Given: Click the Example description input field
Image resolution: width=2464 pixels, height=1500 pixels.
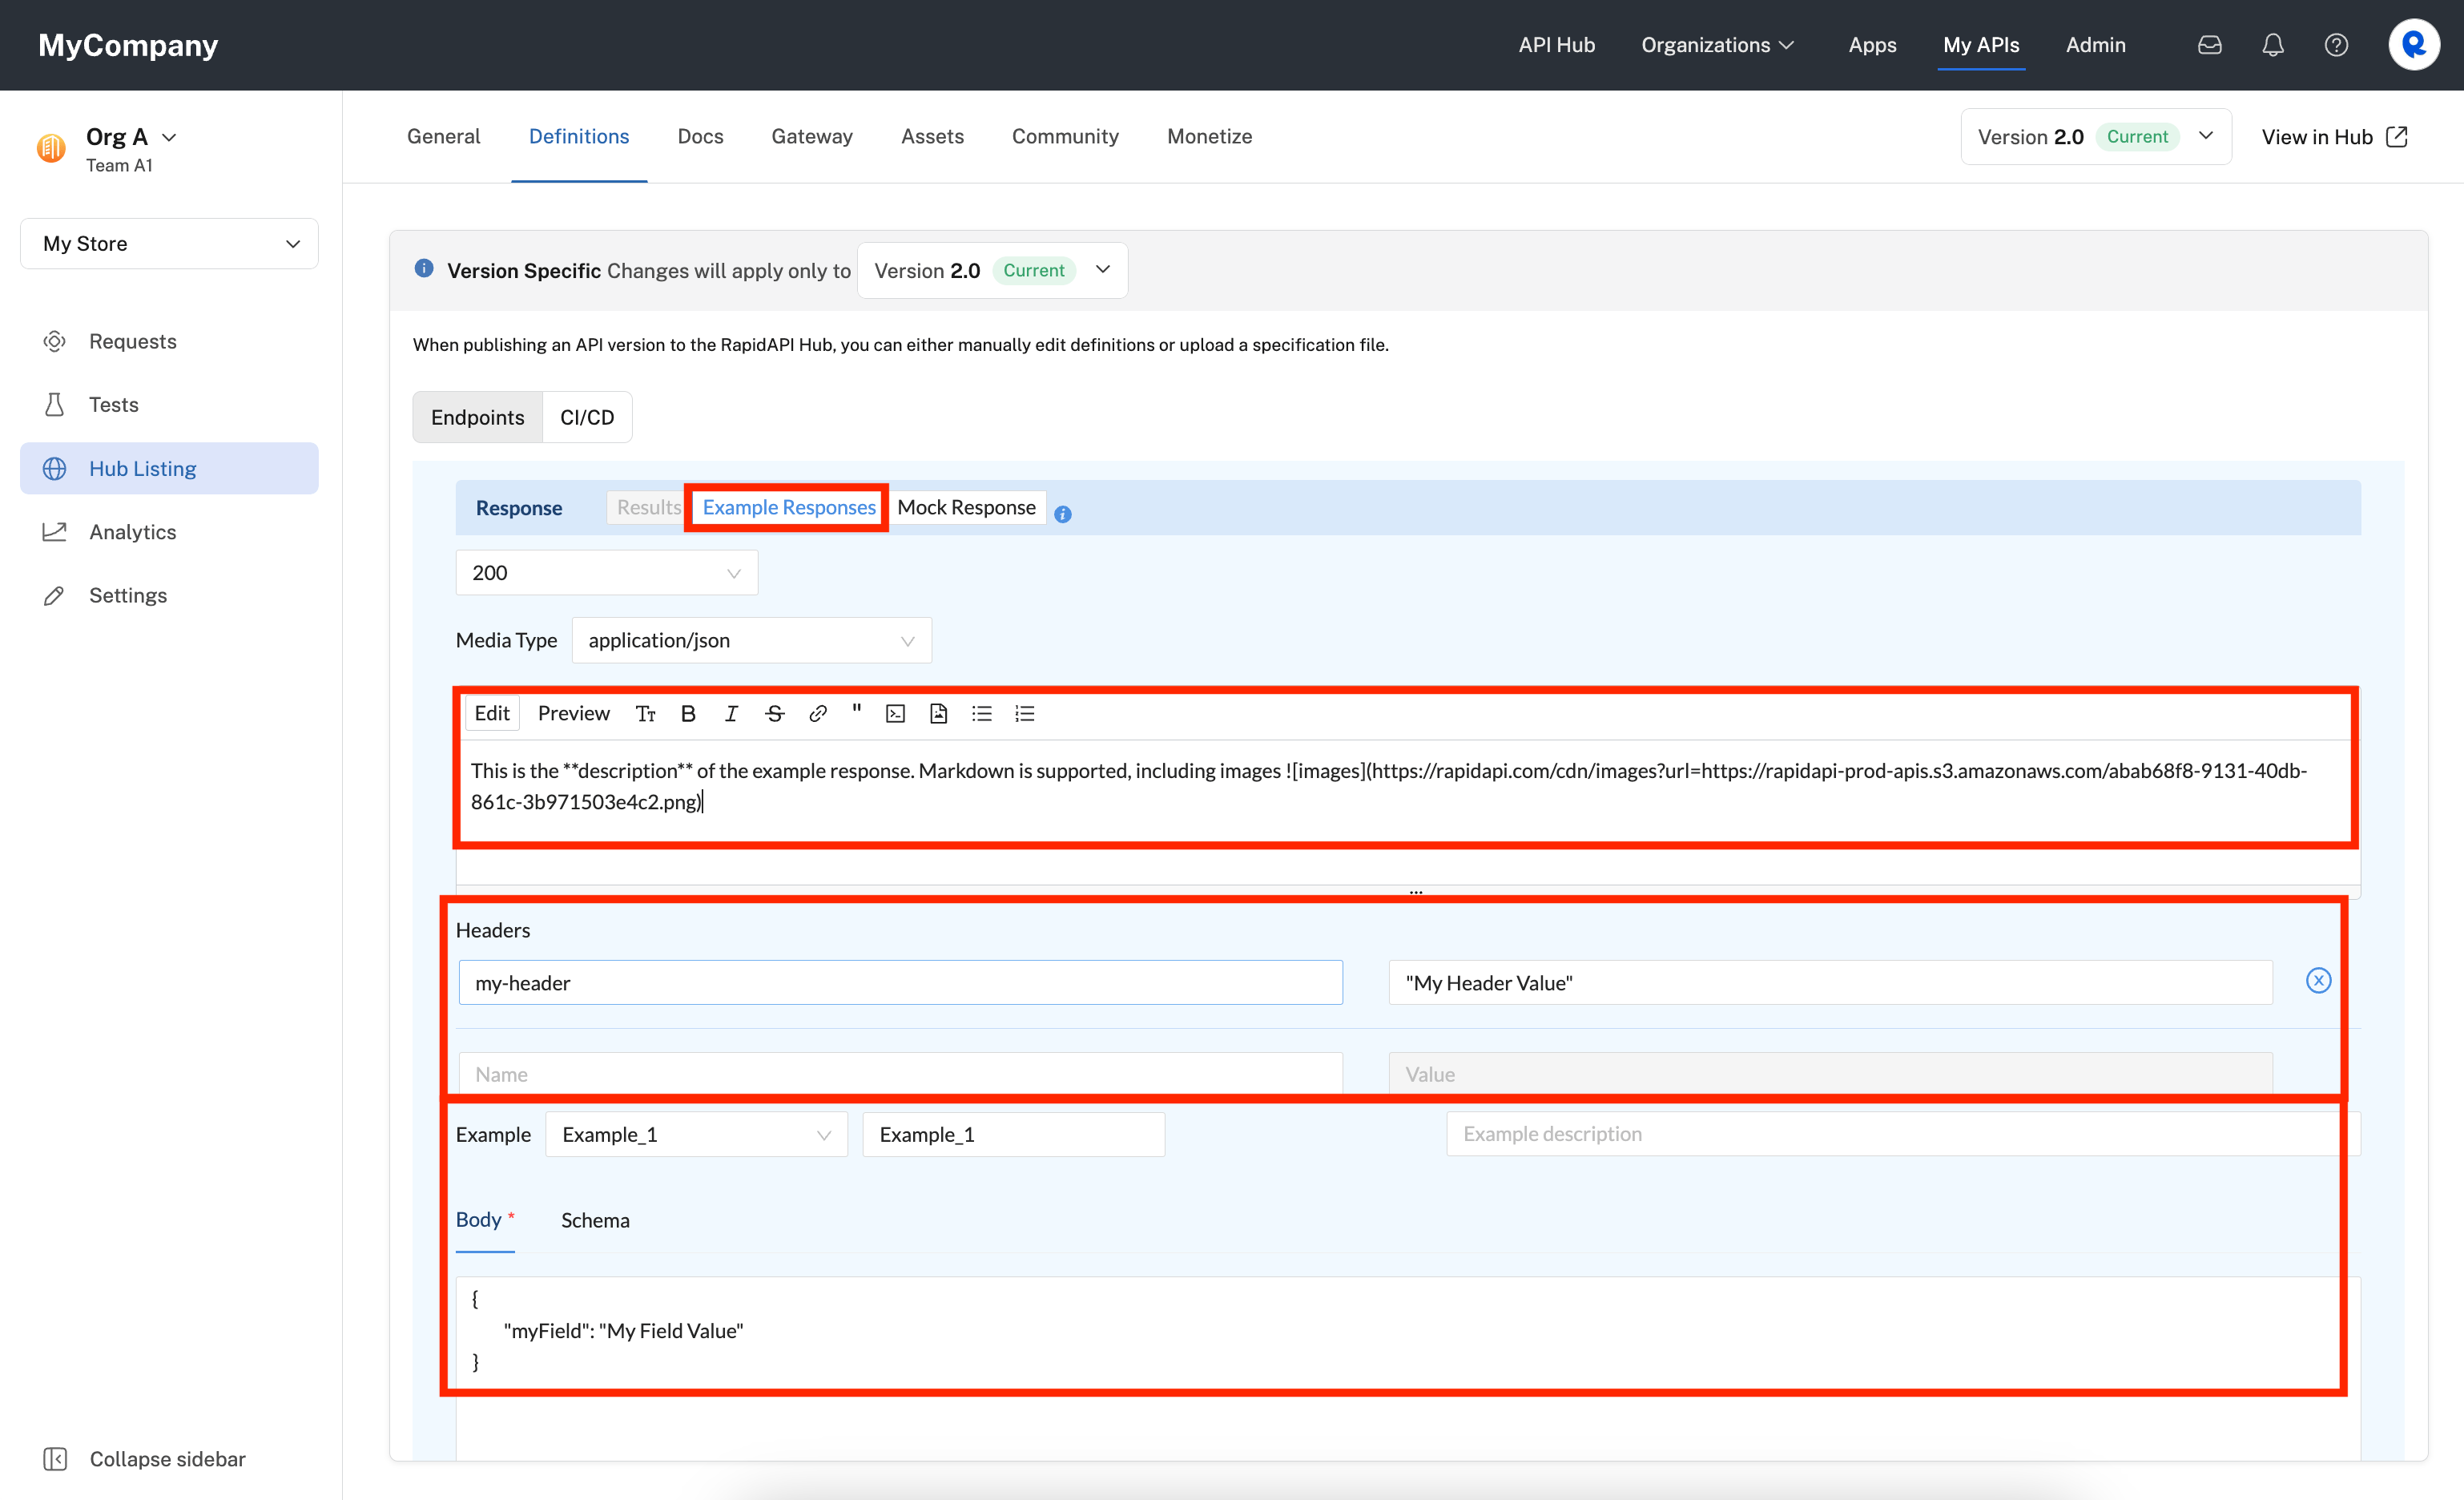Looking at the screenshot, I should (x=1890, y=1134).
